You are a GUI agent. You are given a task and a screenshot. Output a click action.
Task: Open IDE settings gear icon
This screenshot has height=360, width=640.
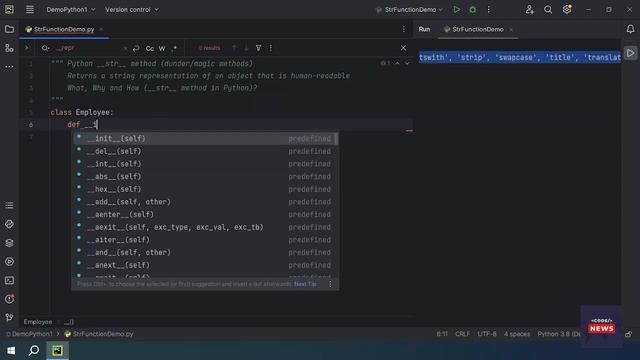point(567,9)
